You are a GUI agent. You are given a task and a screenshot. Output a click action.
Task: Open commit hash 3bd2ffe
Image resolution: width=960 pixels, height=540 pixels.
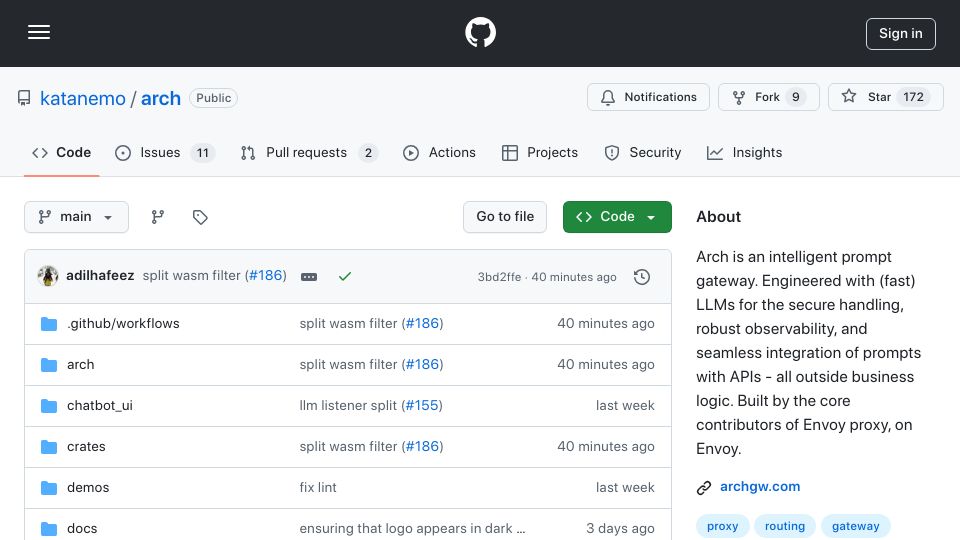pos(499,277)
